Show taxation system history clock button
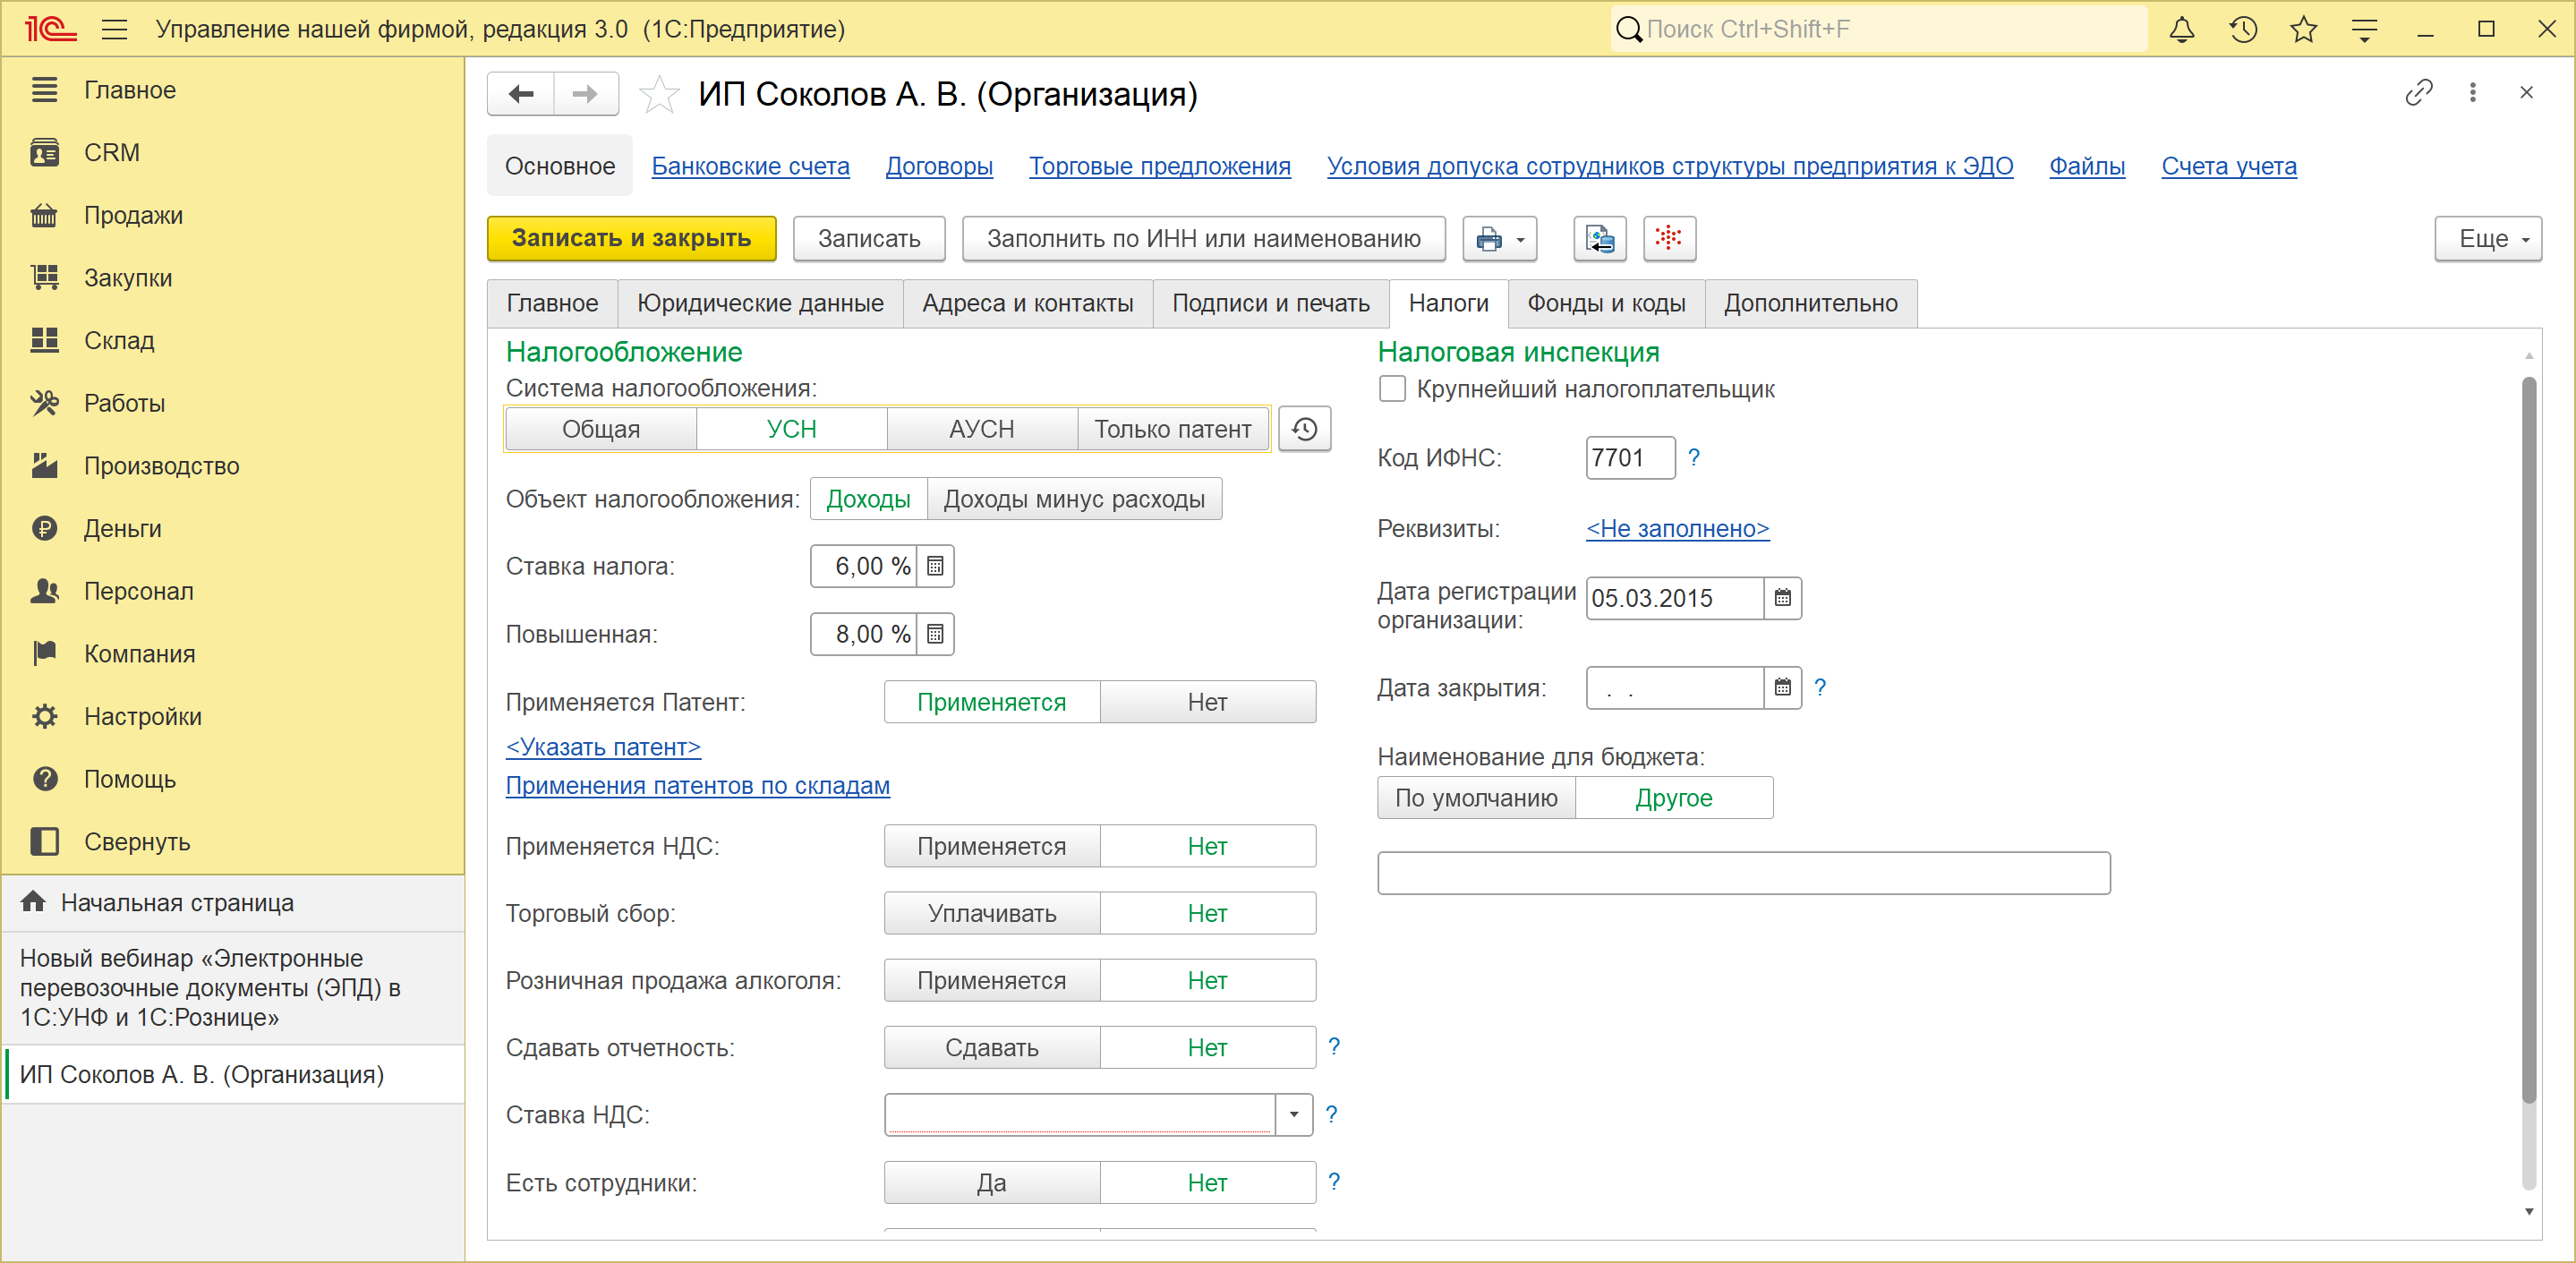The width and height of the screenshot is (2576, 1263). pyautogui.click(x=1304, y=429)
